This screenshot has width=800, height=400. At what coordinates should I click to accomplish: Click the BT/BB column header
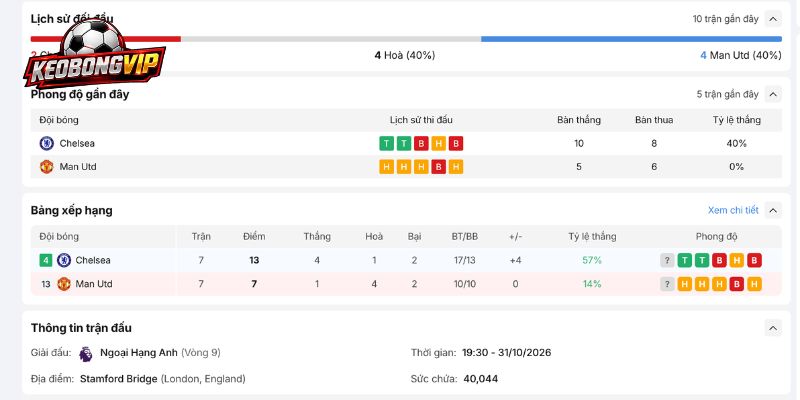click(465, 237)
